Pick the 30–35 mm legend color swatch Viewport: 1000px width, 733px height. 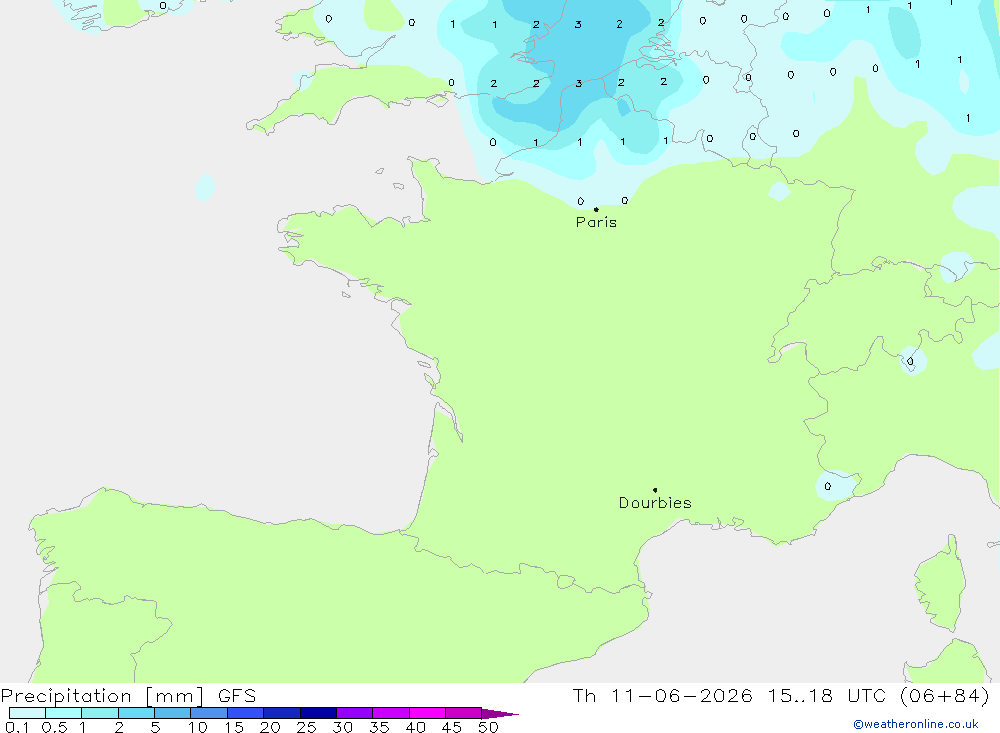pos(355,713)
